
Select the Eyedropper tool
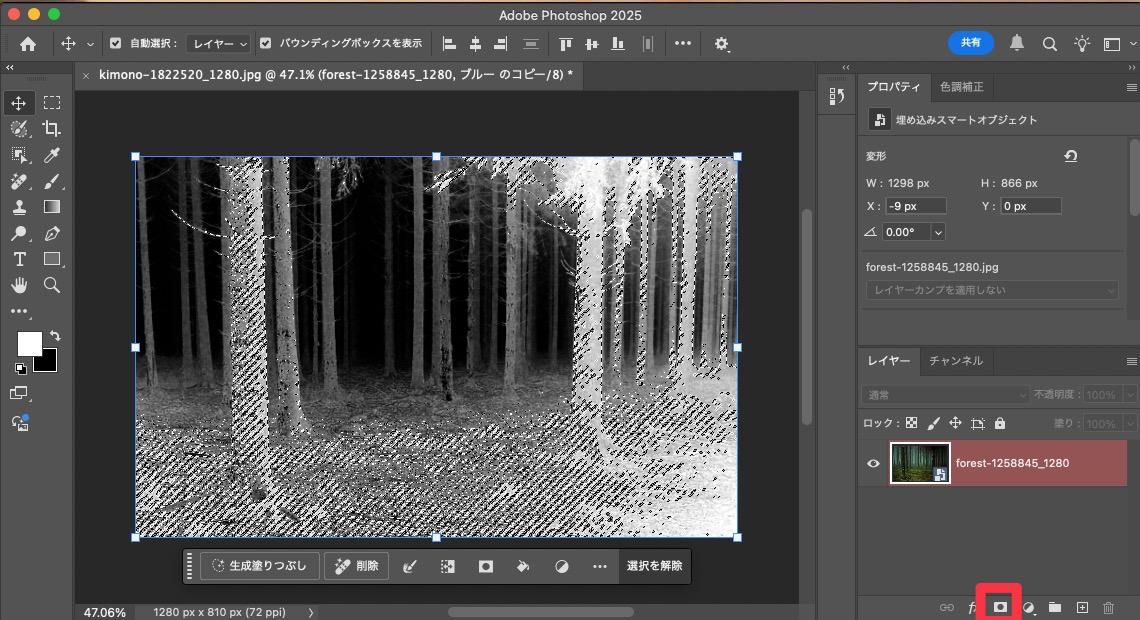pyautogui.click(x=52, y=156)
